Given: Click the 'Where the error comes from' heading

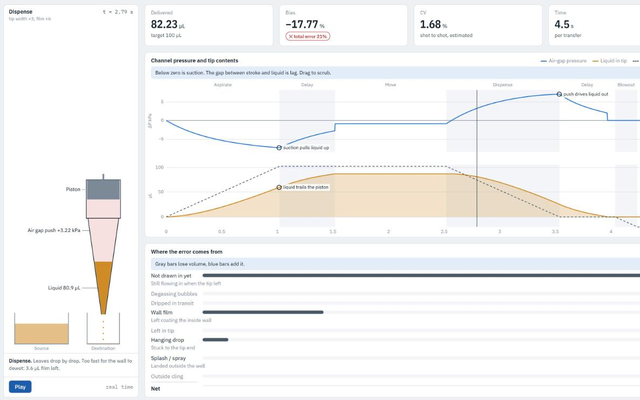Looking at the screenshot, I should [187, 252].
